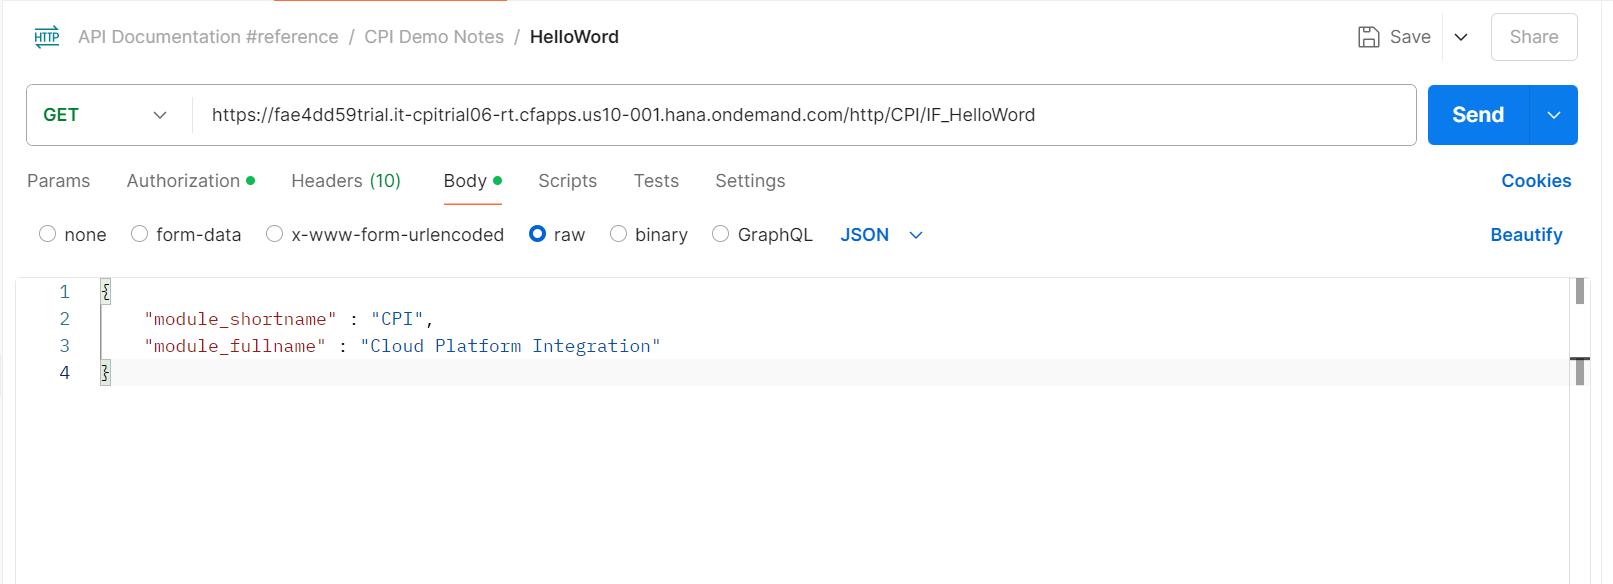
Task: Open the Cookies link
Action: pyautogui.click(x=1535, y=181)
